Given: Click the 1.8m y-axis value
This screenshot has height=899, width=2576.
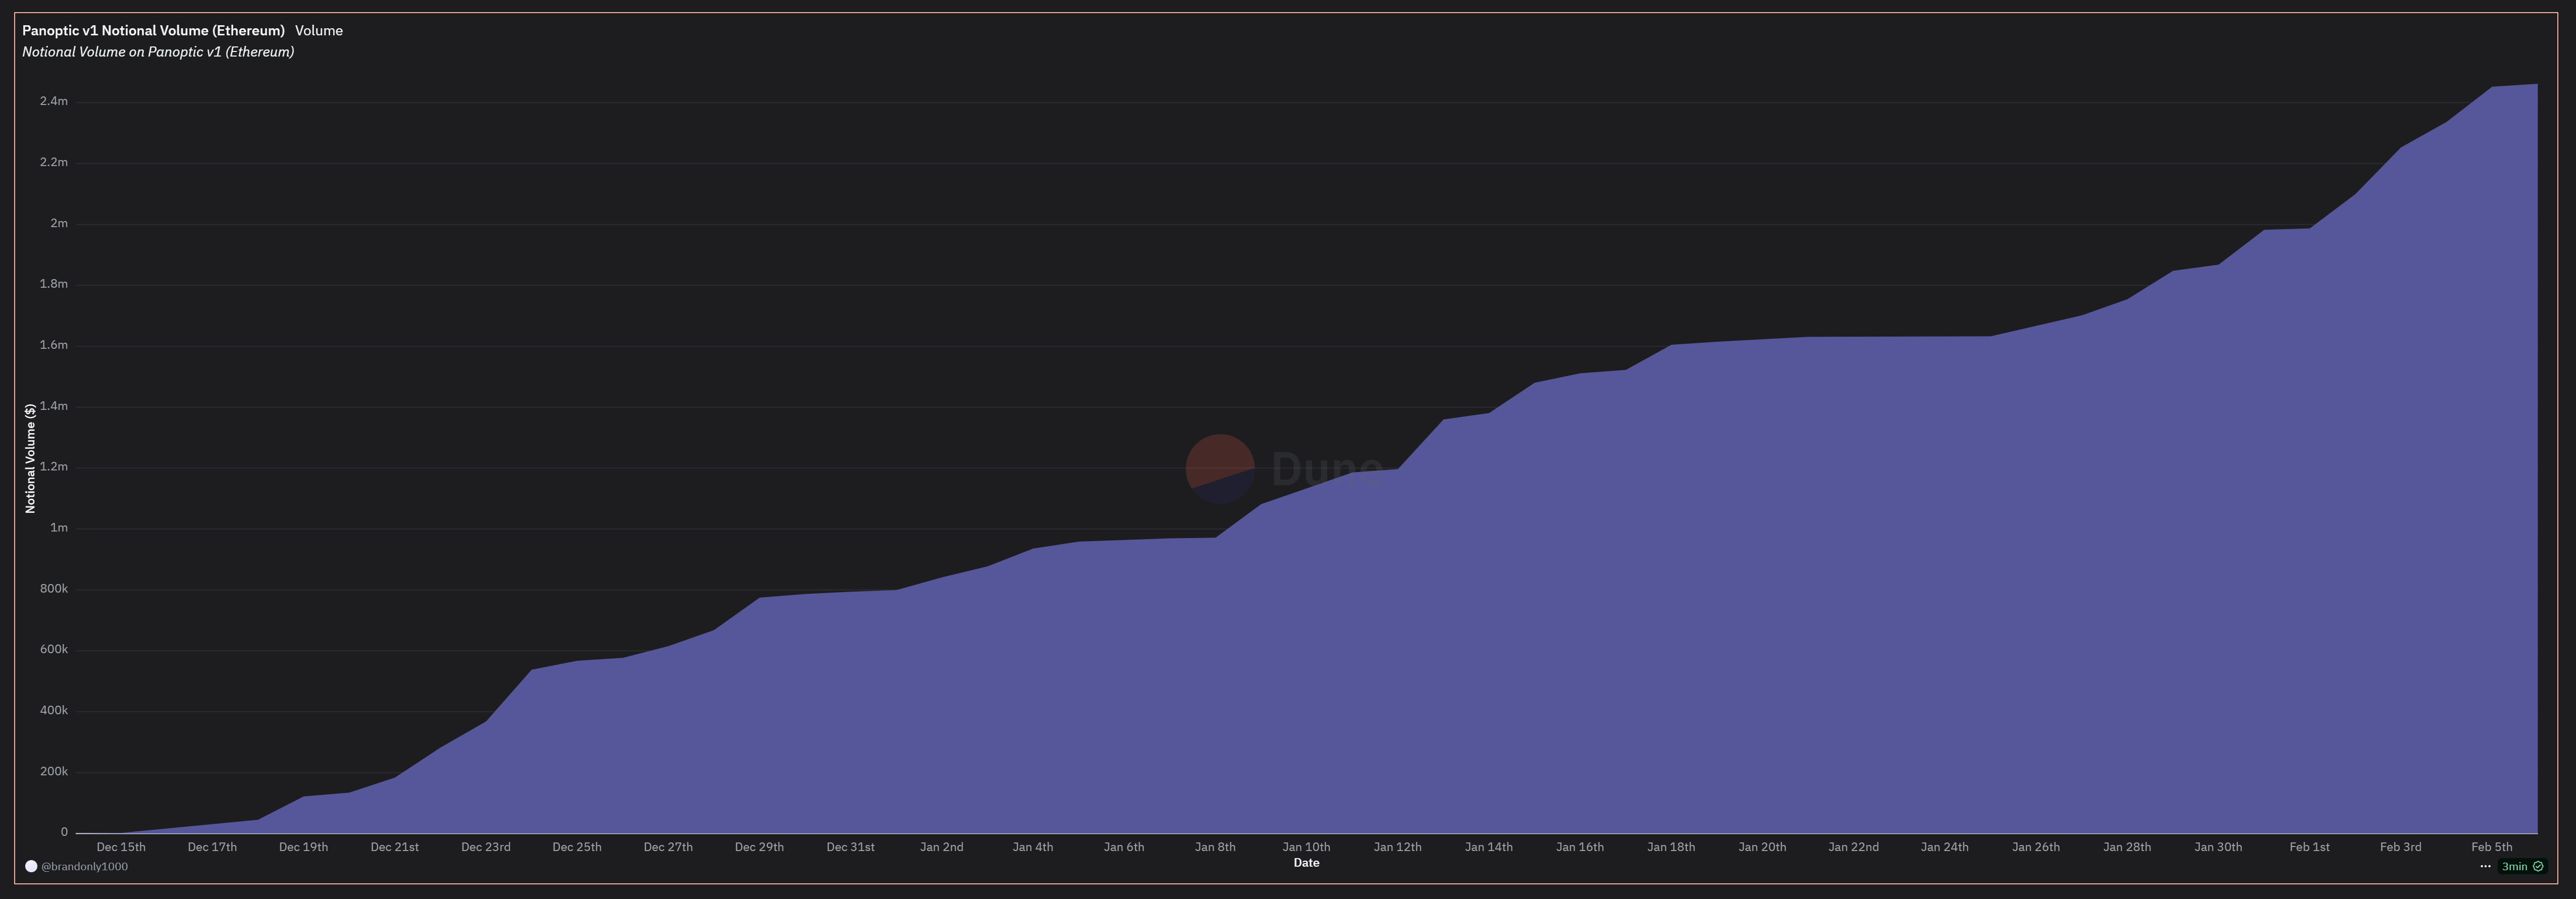Looking at the screenshot, I should tap(54, 284).
